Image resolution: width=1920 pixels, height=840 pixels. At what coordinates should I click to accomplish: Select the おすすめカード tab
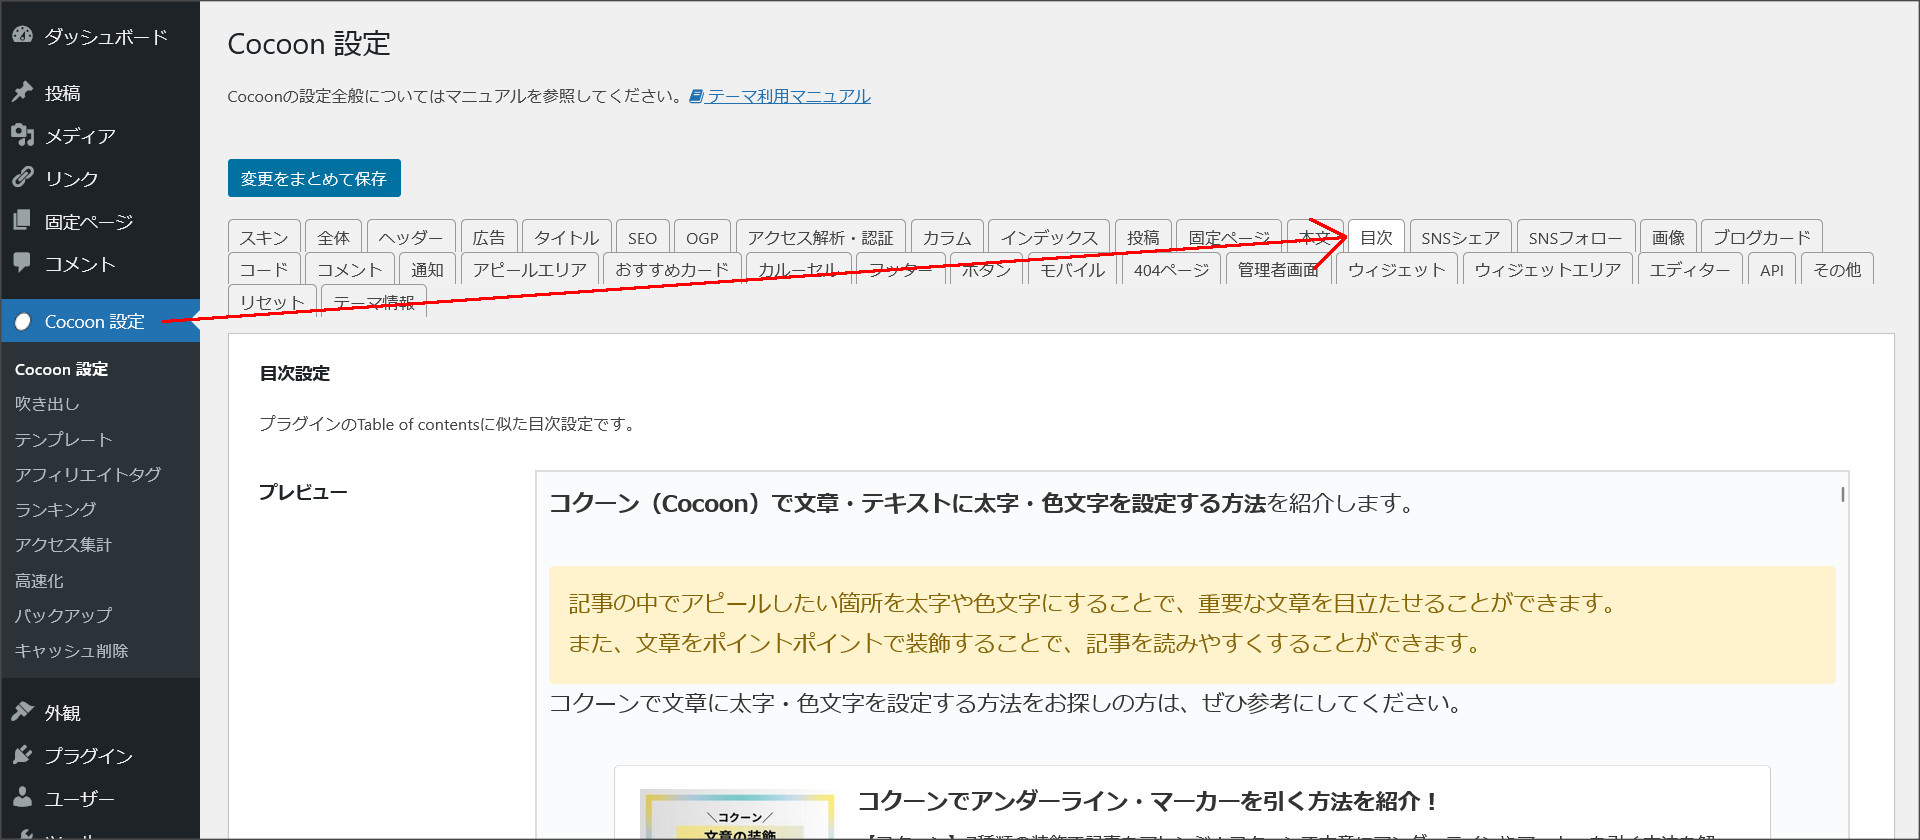(x=672, y=269)
